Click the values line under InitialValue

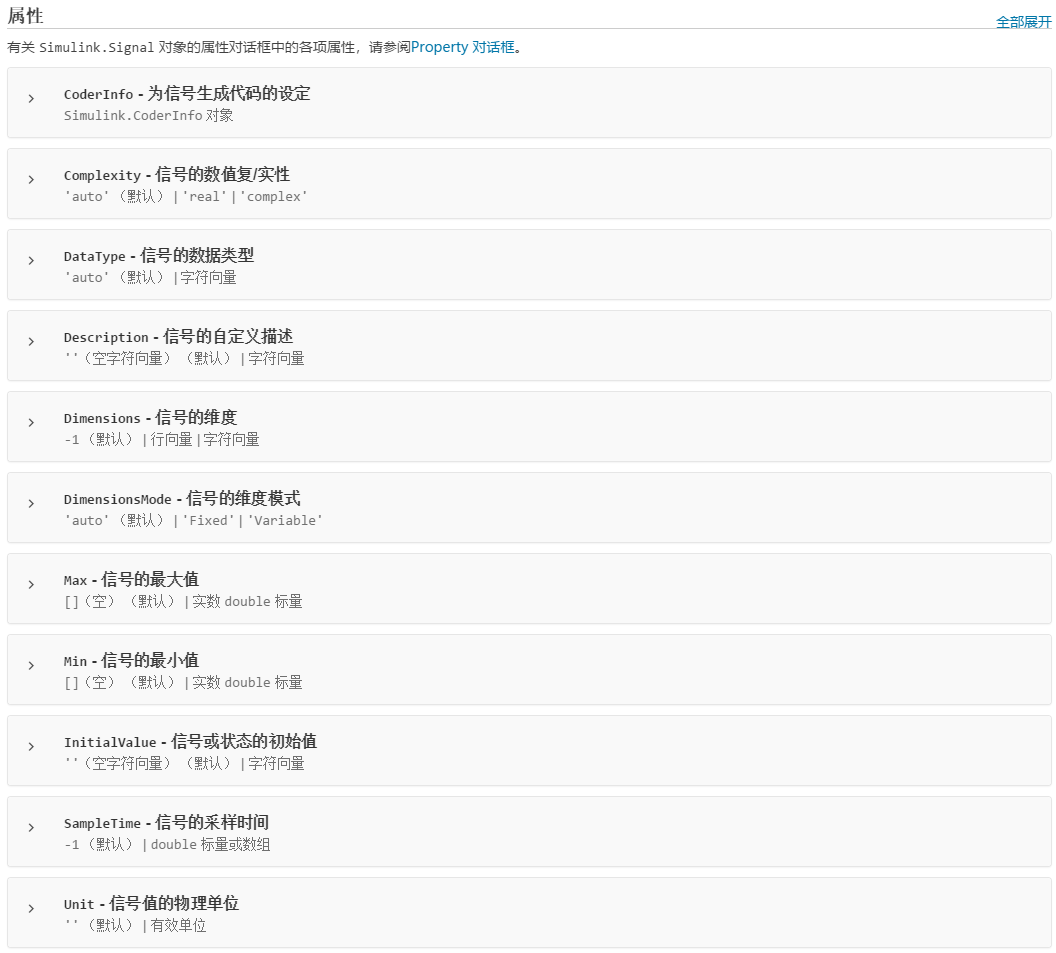(185, 763)
